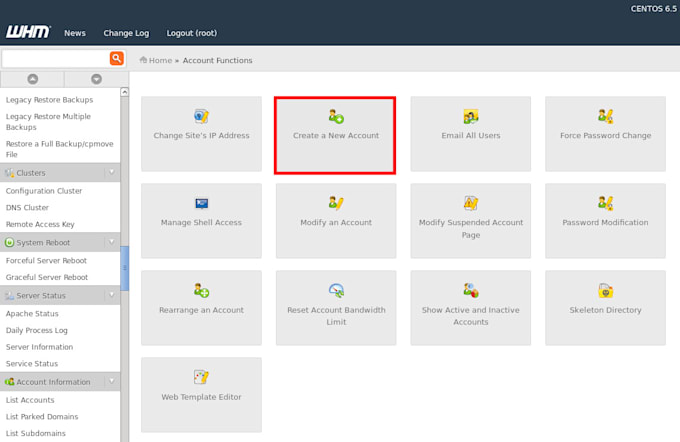The image size is (680, 442).
Task: Click the Create a New Account icon
Action: pyautogui.click(x=336, y=116)
